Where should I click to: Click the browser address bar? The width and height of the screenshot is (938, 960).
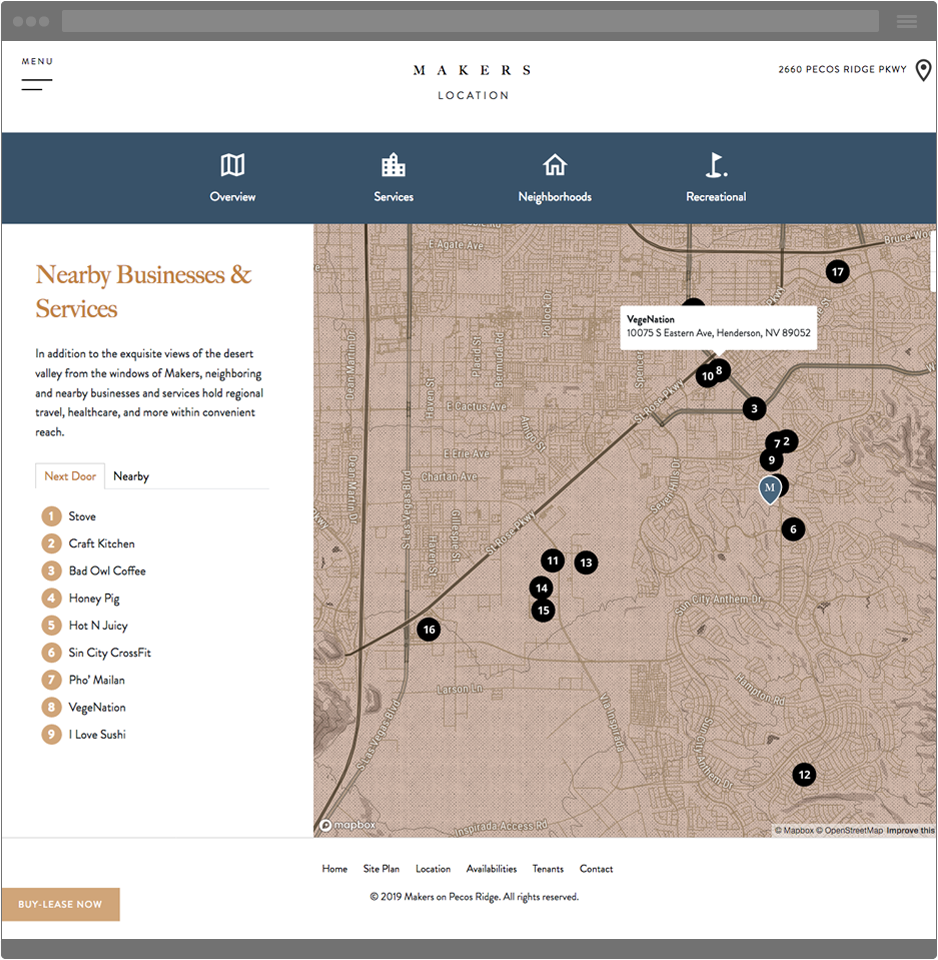tap(470, 21)
